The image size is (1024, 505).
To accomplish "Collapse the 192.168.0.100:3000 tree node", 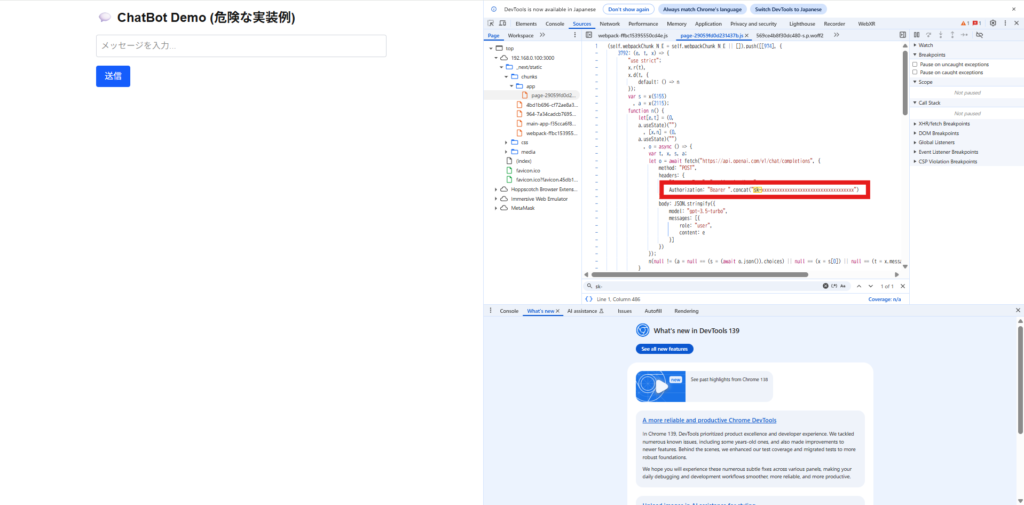I will (496, 58).
